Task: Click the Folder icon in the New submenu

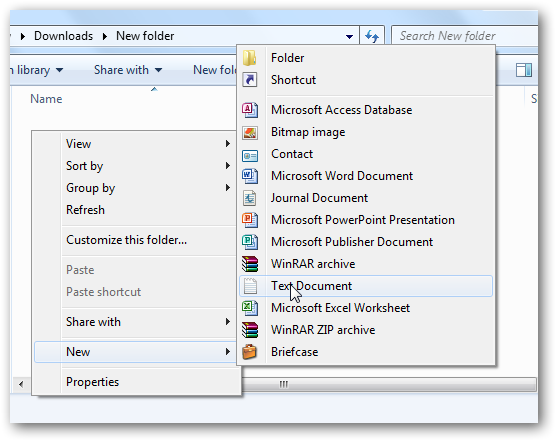Action: point(250,58)
